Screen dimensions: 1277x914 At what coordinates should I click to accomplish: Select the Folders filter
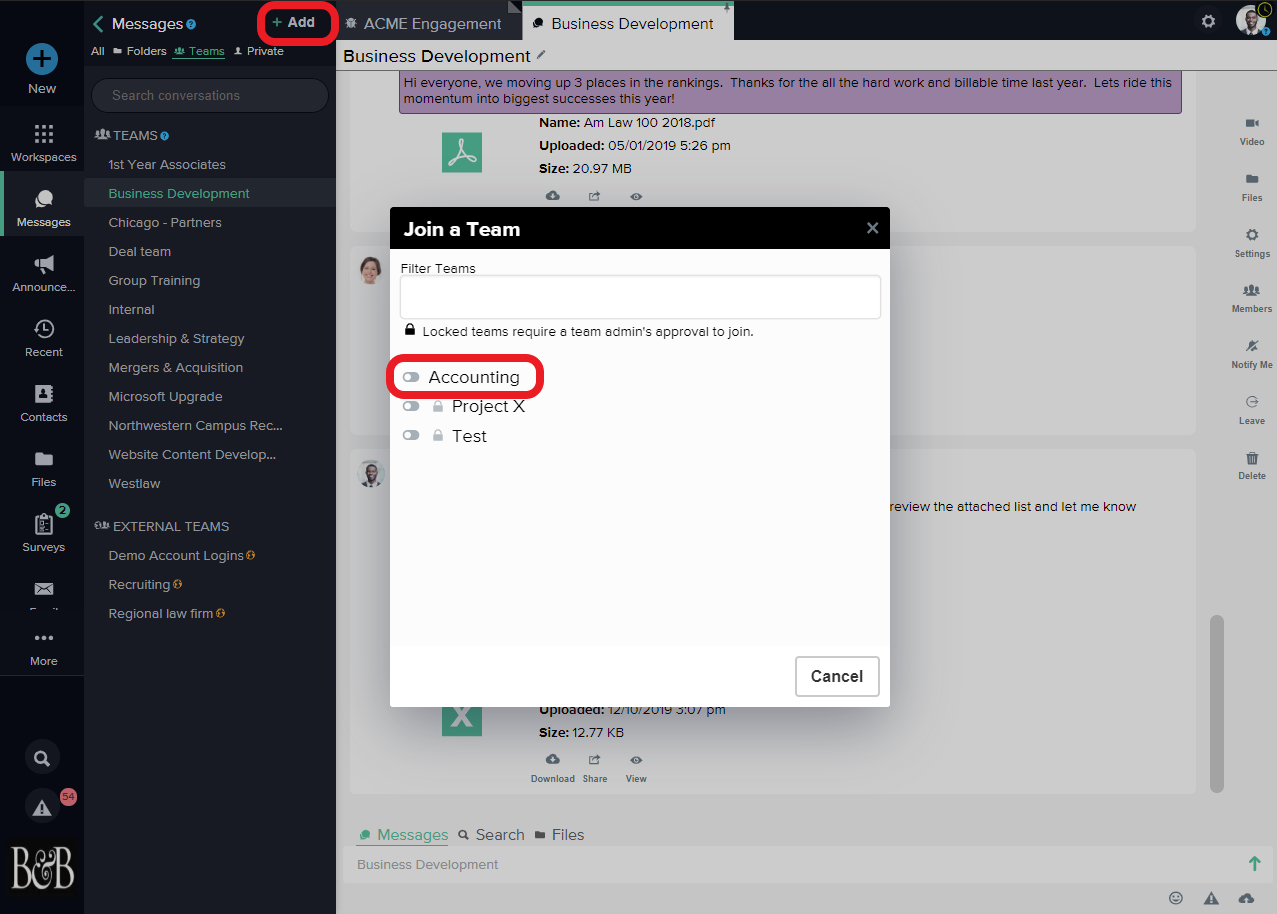[x=140, y=51]
